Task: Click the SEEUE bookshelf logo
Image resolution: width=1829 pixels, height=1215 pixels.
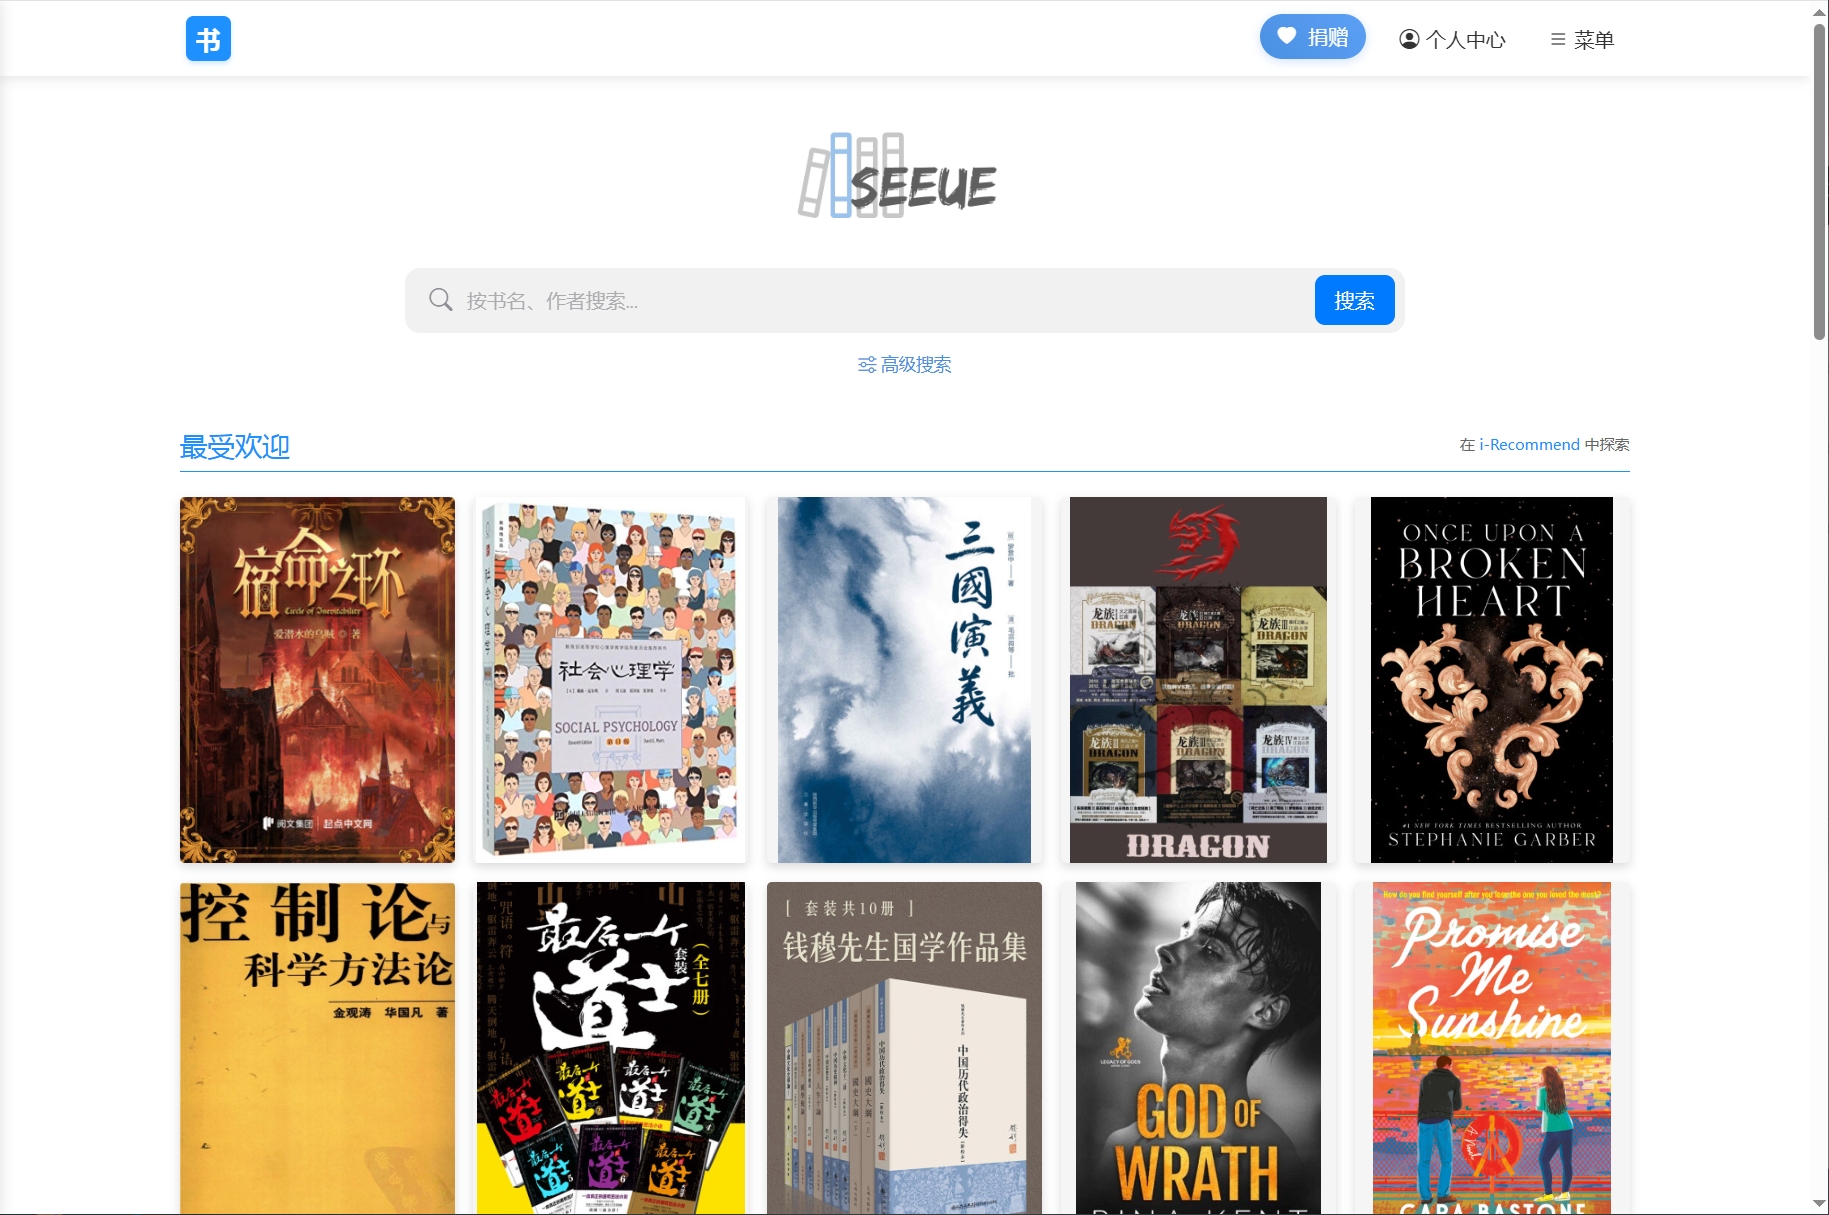Action: pos(897,176)
